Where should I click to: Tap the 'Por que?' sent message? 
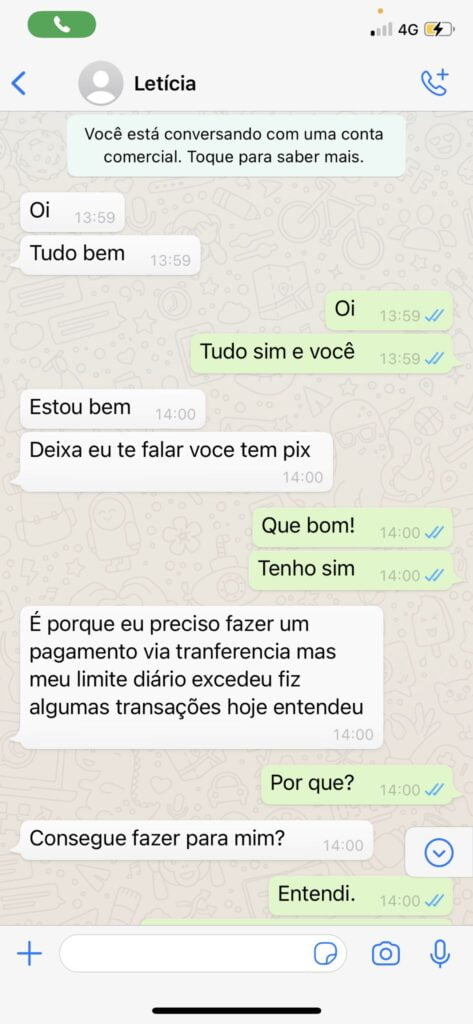tap(357, 785)
